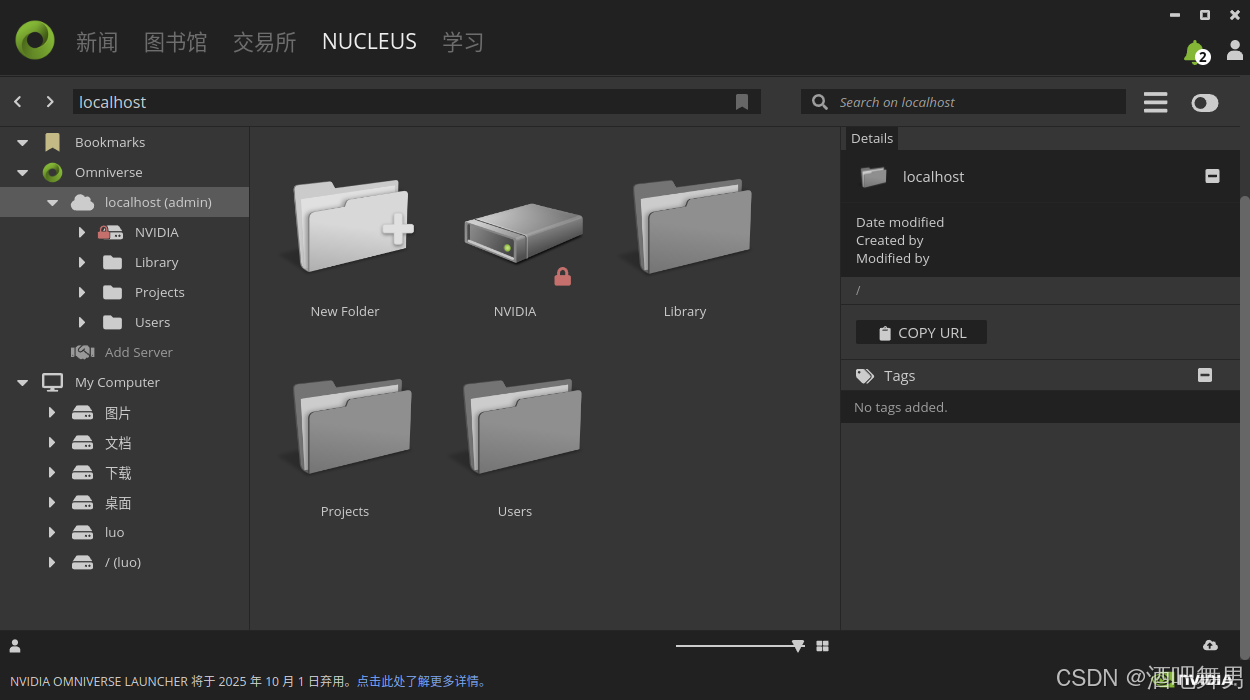Bookmark the current localhost path

[x=742, y=102]
